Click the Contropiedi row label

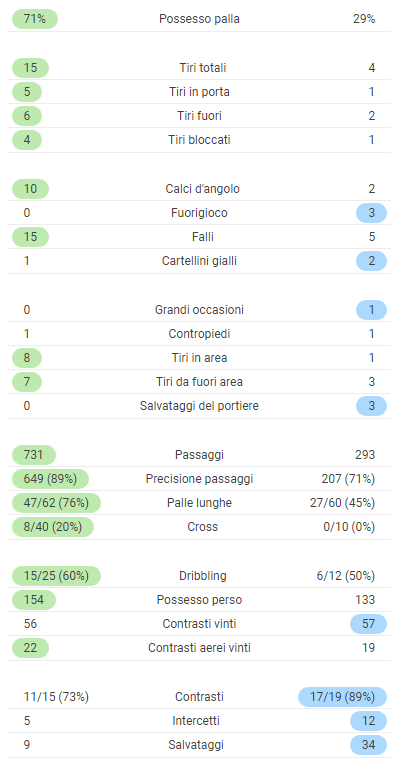click(199, 334)
